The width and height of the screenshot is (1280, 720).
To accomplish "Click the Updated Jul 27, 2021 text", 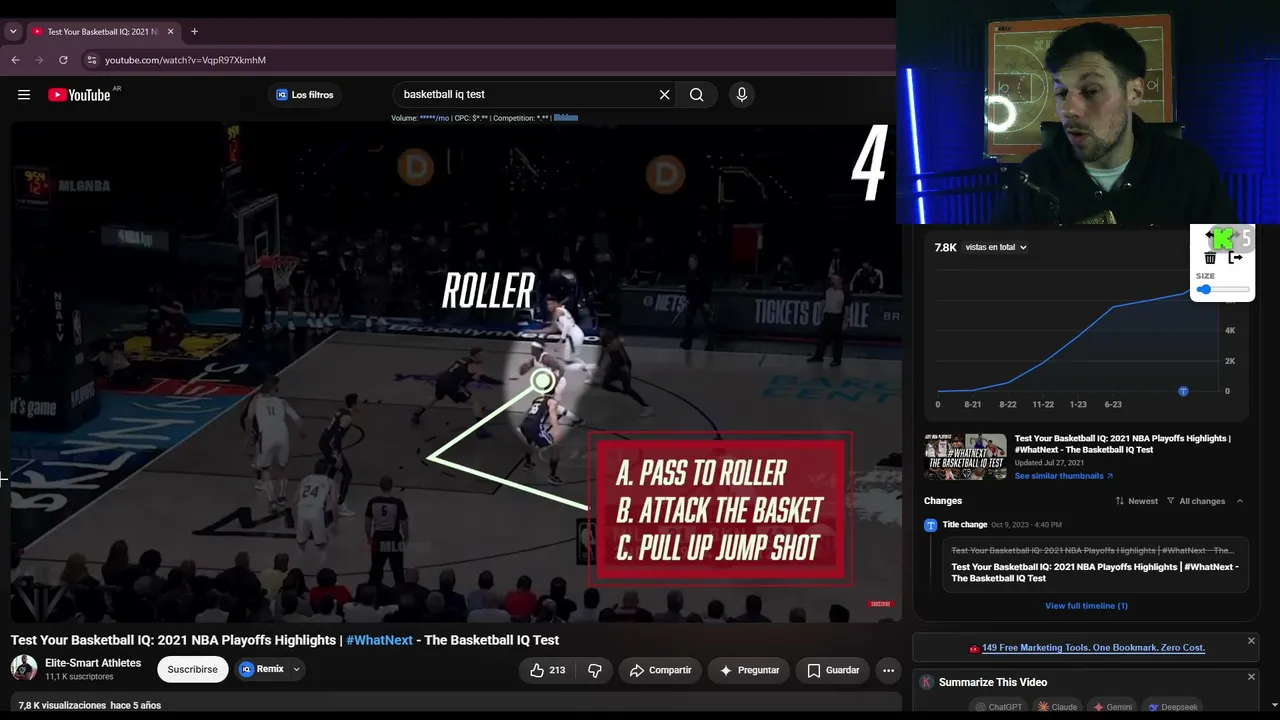I will coord(1050,463).
